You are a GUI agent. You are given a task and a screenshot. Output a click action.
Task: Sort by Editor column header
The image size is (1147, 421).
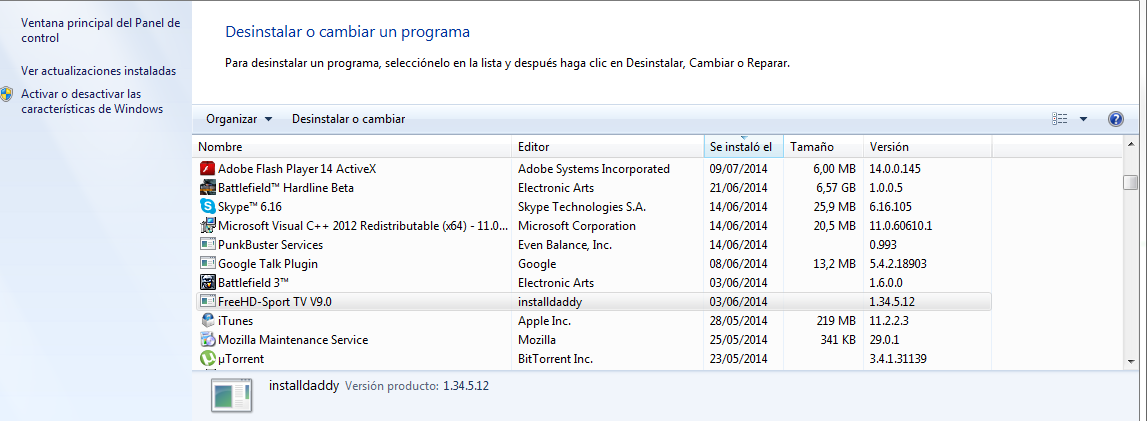tap(607, 147)
